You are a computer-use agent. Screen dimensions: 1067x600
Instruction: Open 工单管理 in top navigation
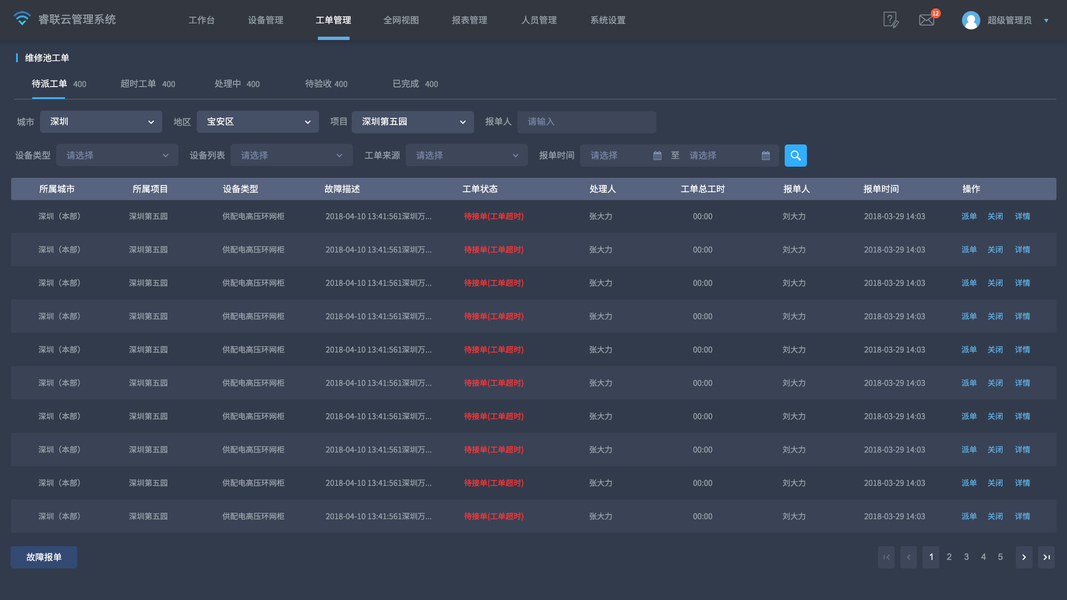pyautogui.click(x=333, y=20)
